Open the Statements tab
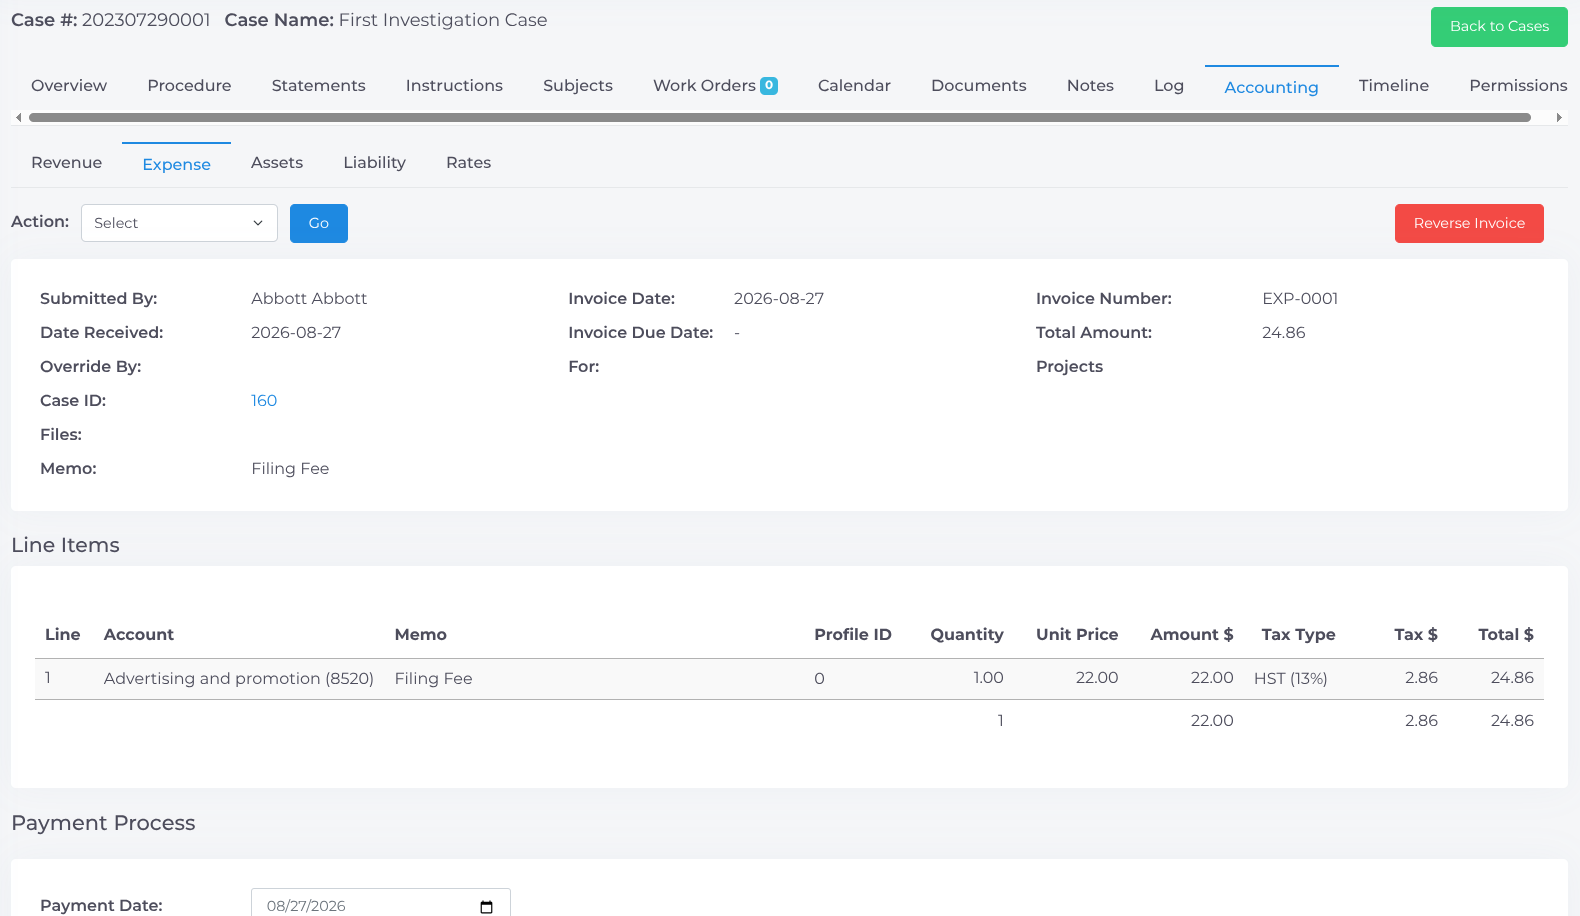 click(318, 86)
